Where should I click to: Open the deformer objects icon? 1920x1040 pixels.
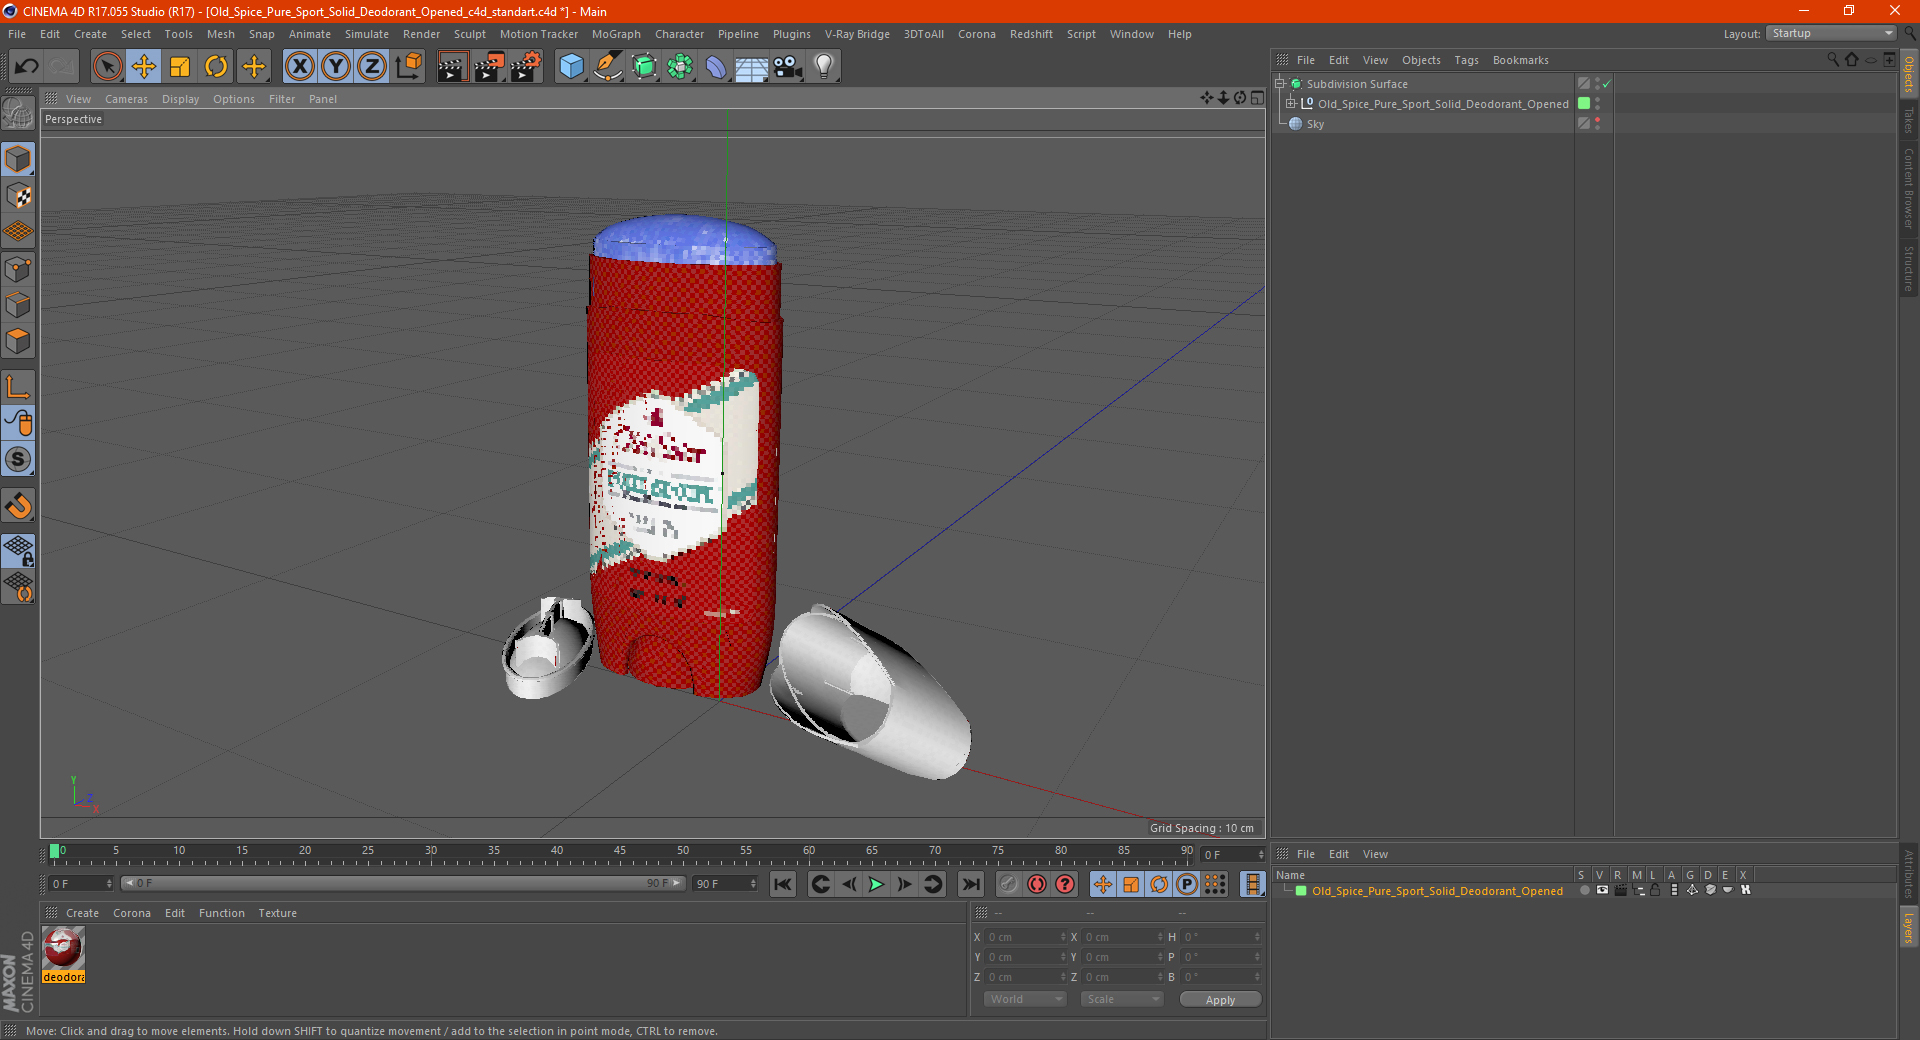click(x=716, y=67)
